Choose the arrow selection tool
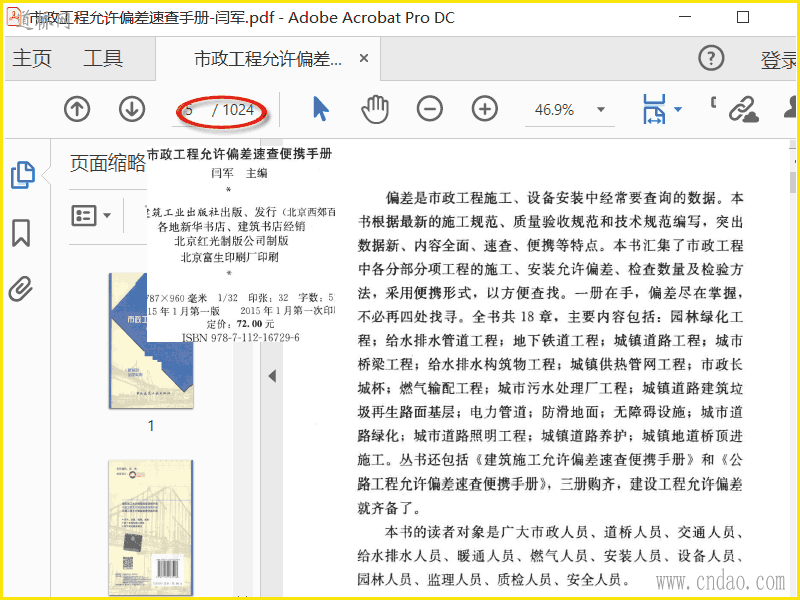 (x=320, y=109)
